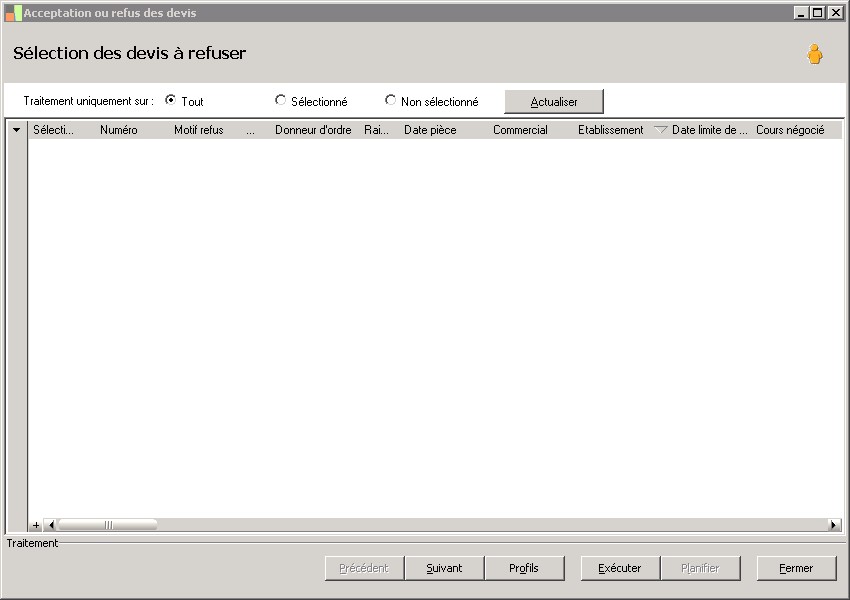
Task: Click the Commercial column header
Action: [x=520, y=130]
